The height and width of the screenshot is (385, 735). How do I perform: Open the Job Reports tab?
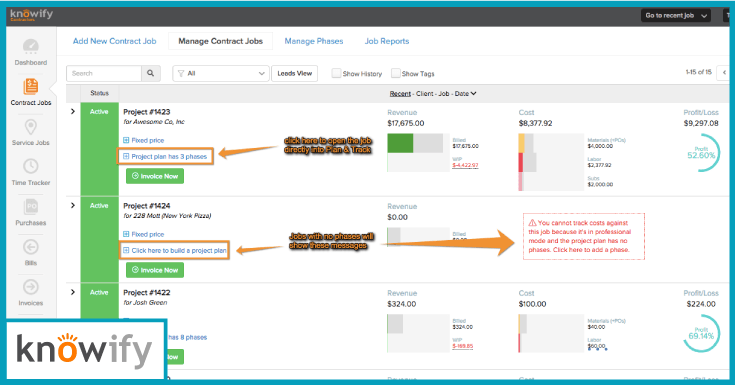tap(387, 41)
